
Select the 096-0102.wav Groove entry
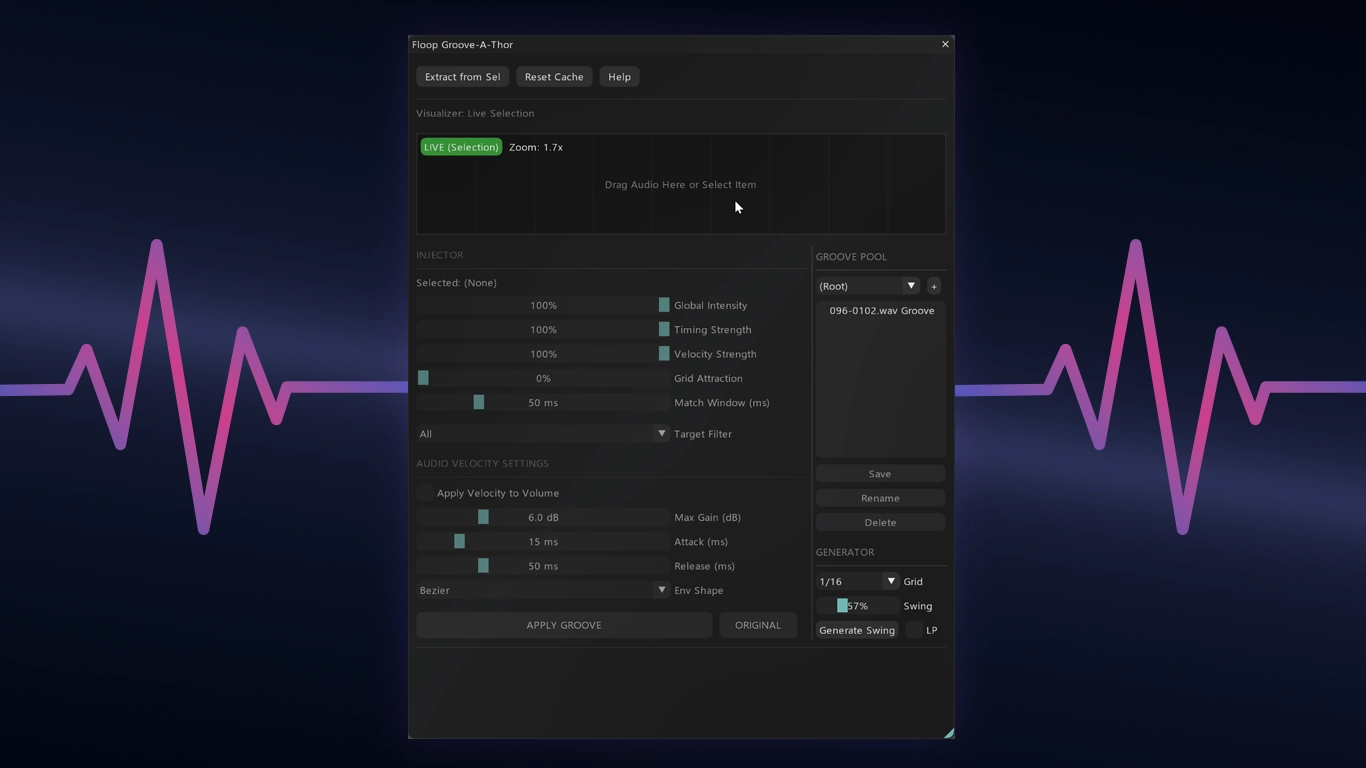pyautogui.click(x=880, y=311)
